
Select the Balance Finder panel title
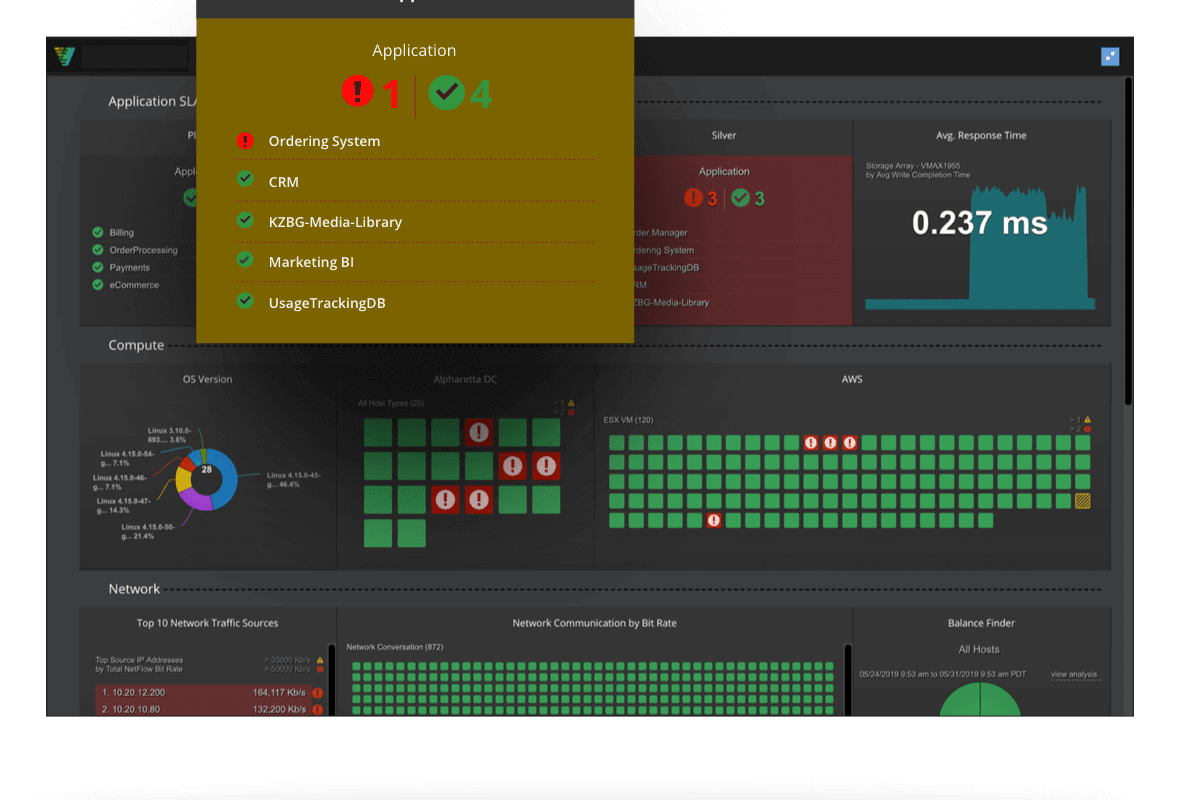(x=981, y=623)
